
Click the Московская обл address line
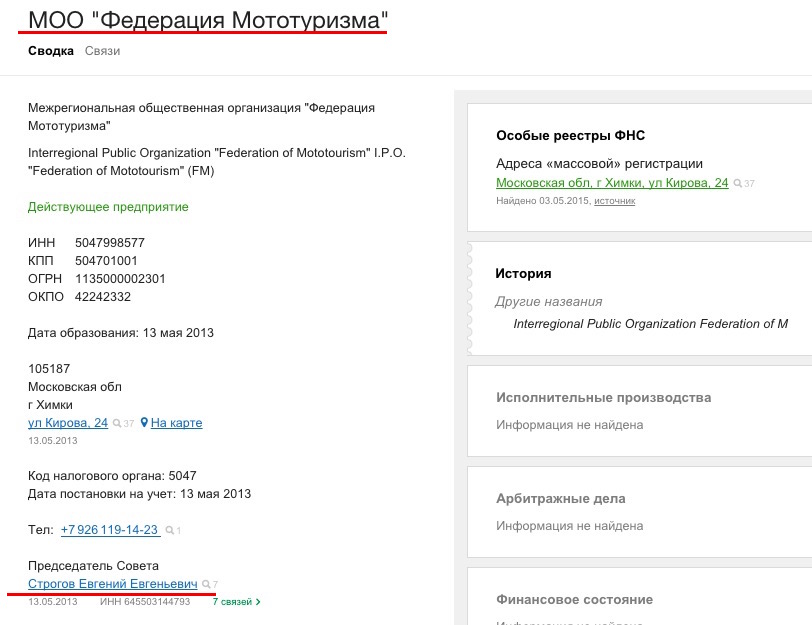[x=75, y=387]
